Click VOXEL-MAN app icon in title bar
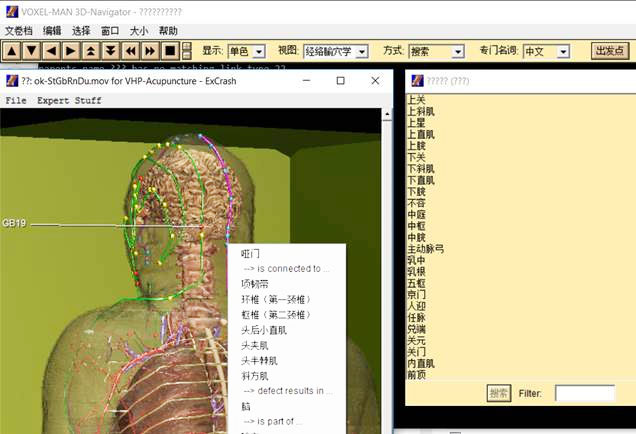This screenshot has height=434, width=636. point(12,12)
